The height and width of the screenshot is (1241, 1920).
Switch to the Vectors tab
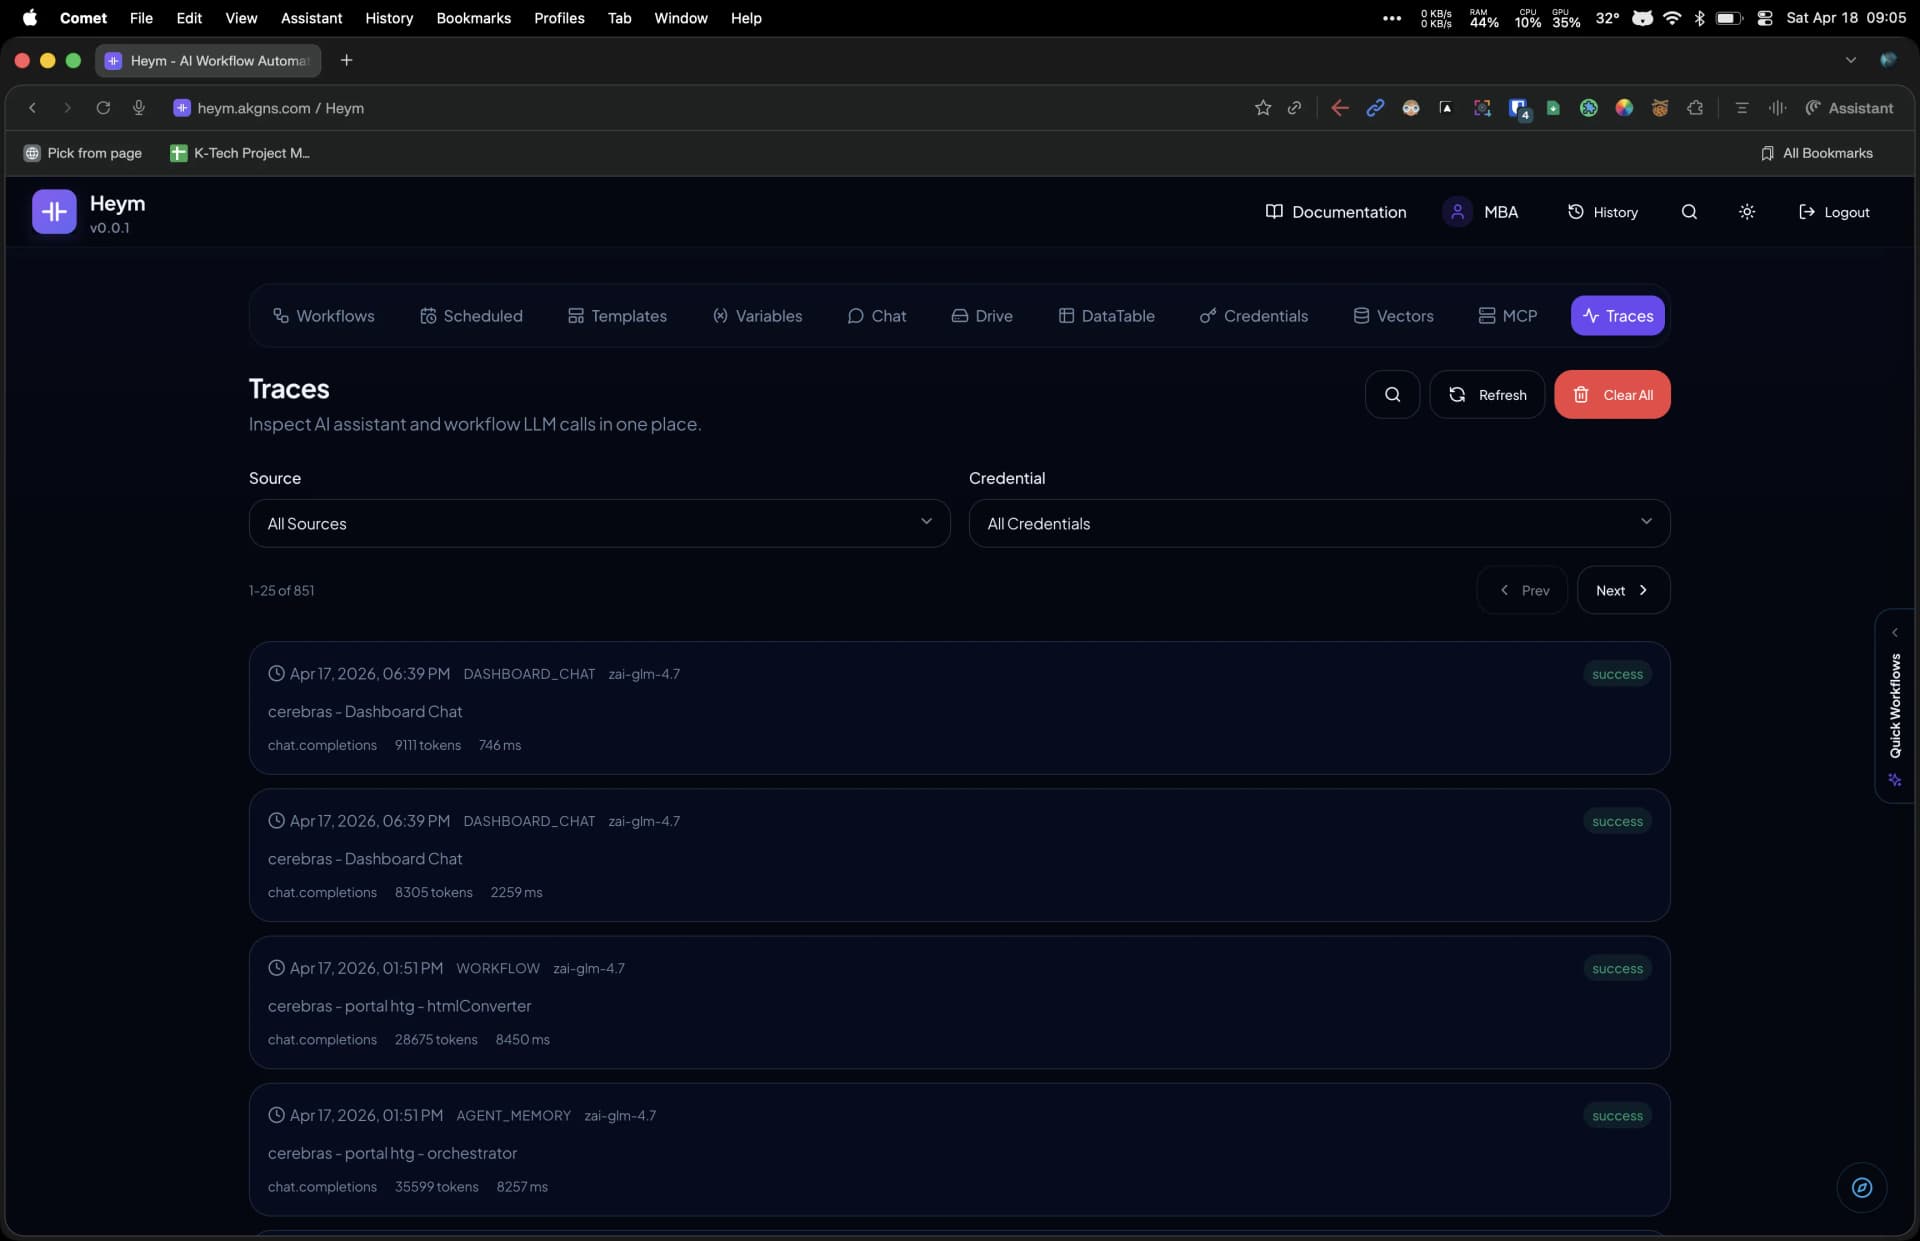coord(1393,315)
